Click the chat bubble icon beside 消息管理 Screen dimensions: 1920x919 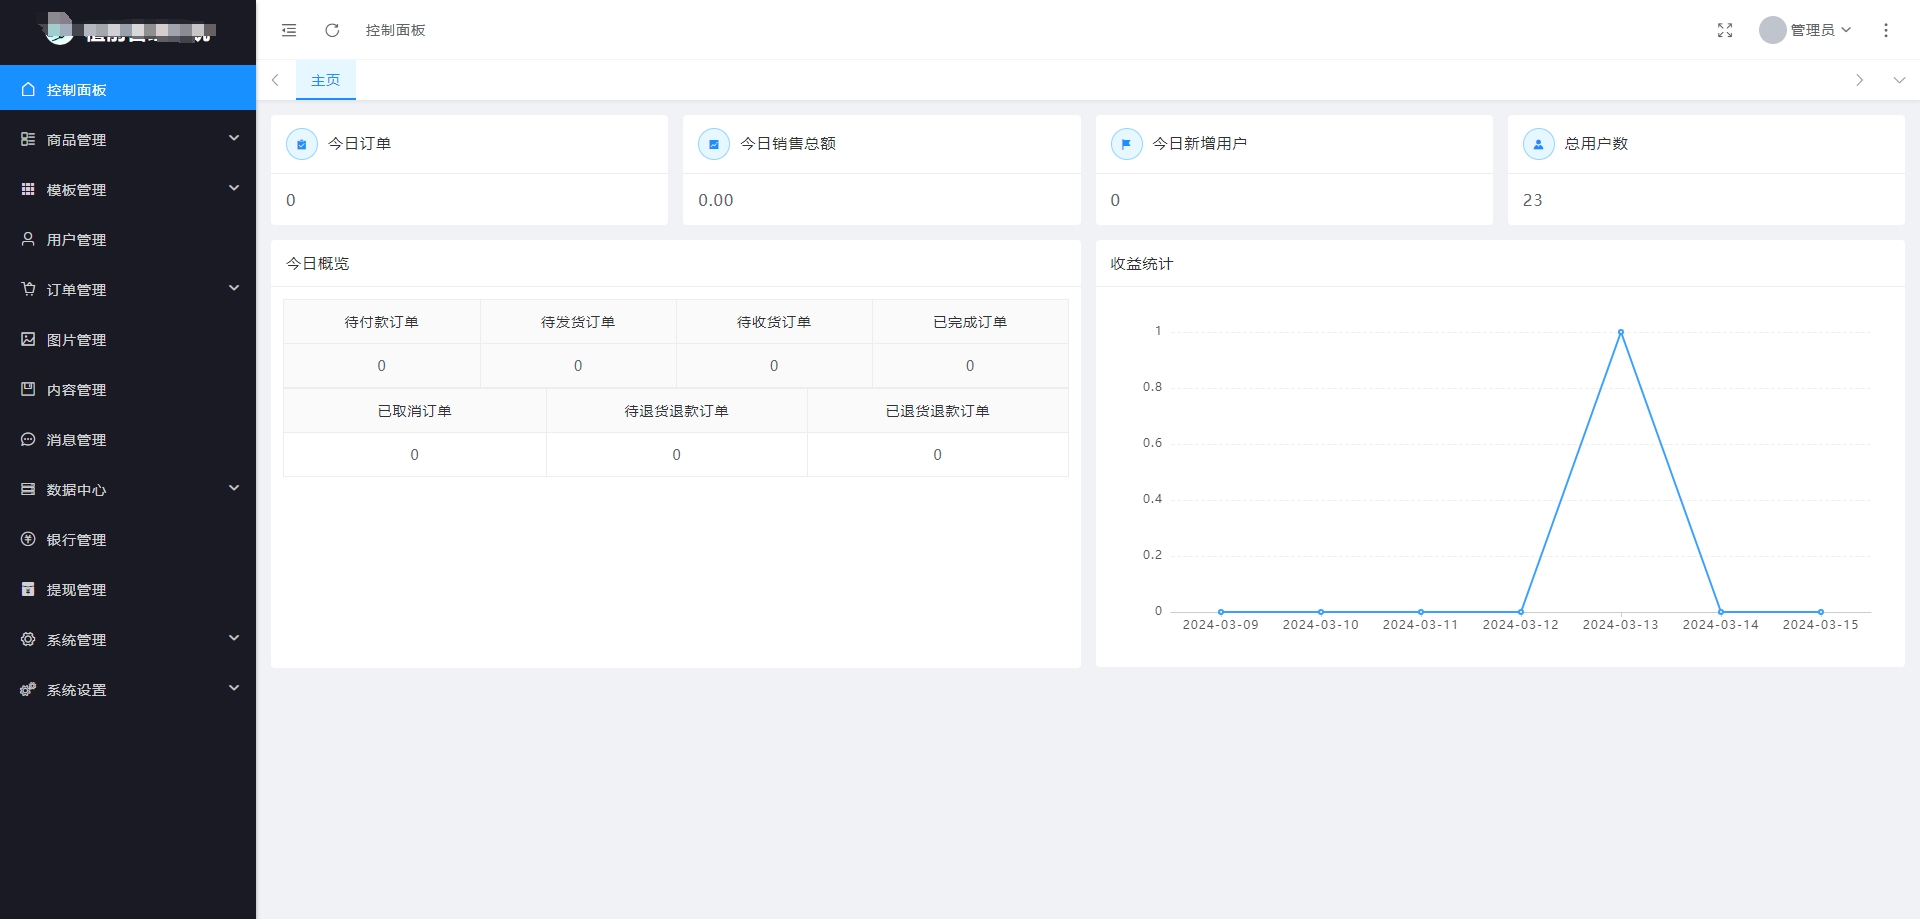pyautogui.click(x=28, y=439)
